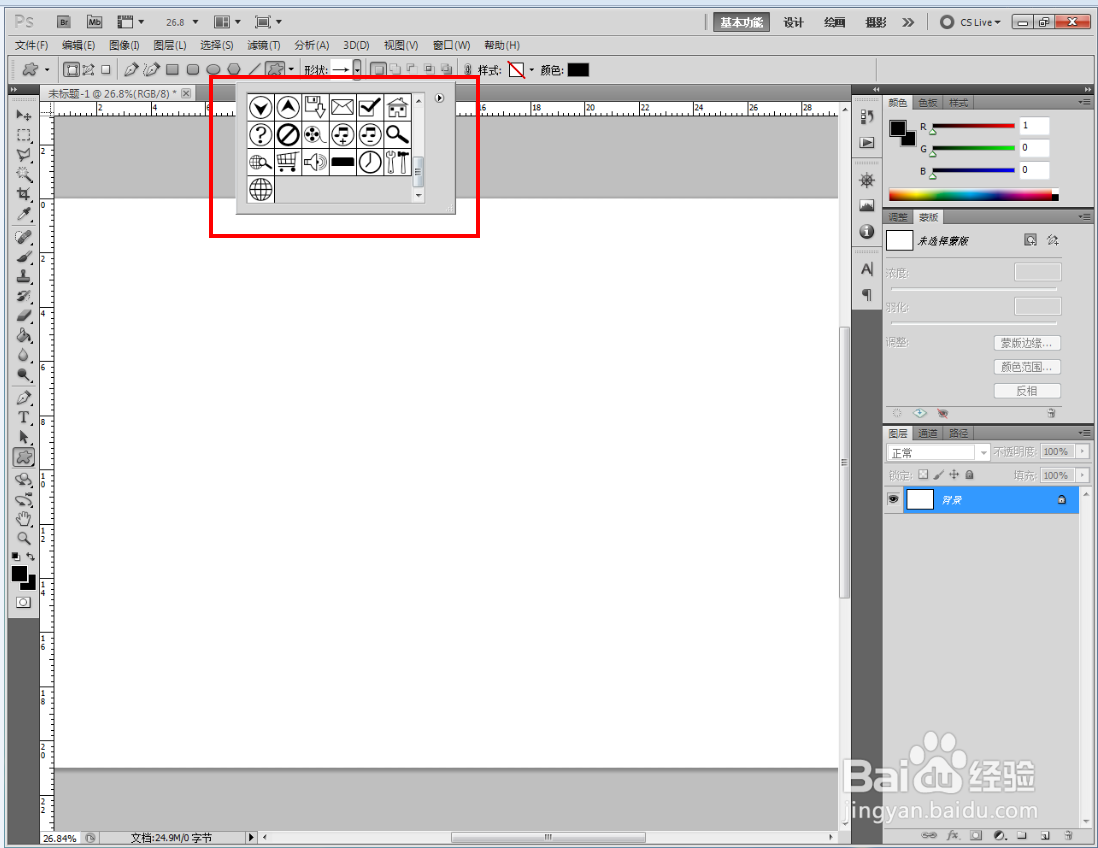
Task: Launch Adobe Bridge from top bar
Action: point(64,22)
